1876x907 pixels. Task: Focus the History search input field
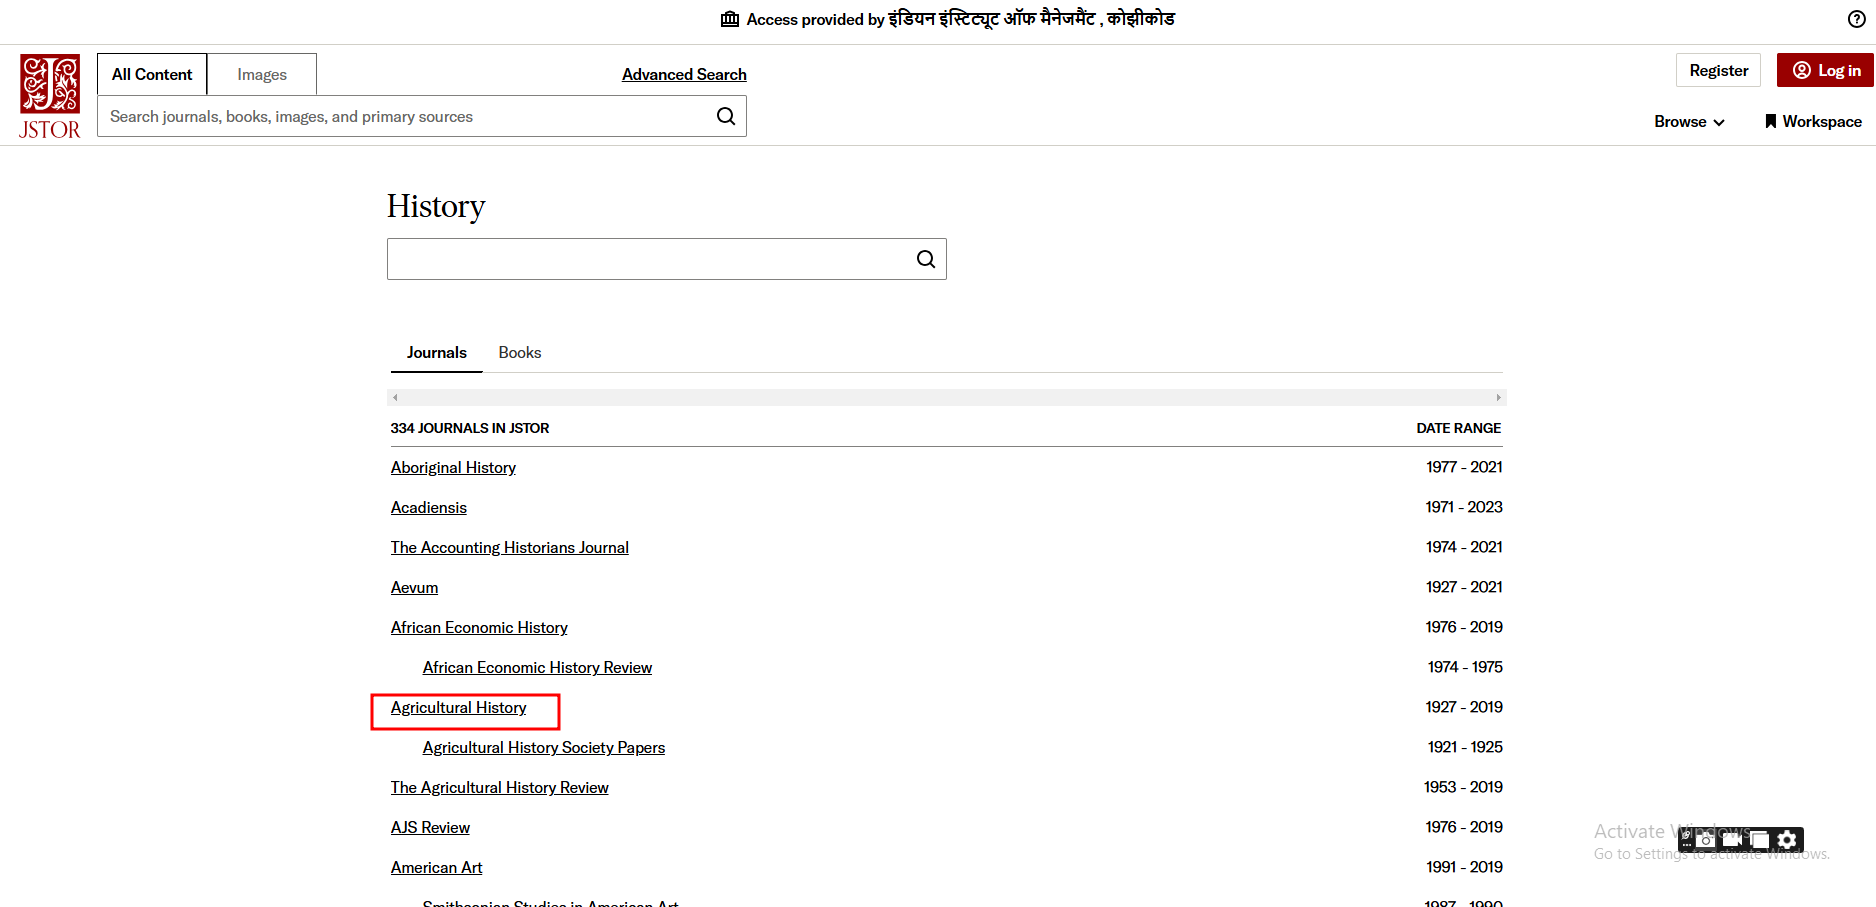648,259
